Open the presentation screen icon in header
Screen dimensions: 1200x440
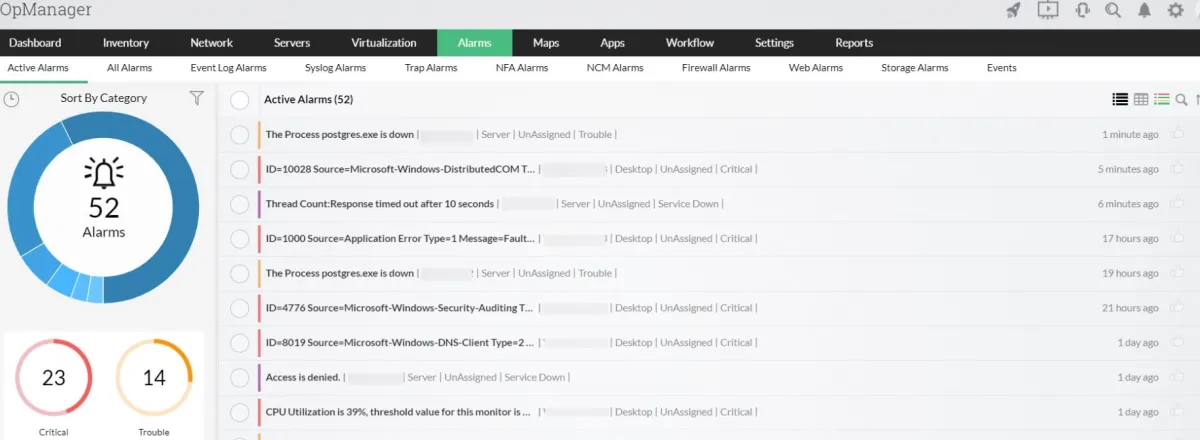pos(1047,11)
